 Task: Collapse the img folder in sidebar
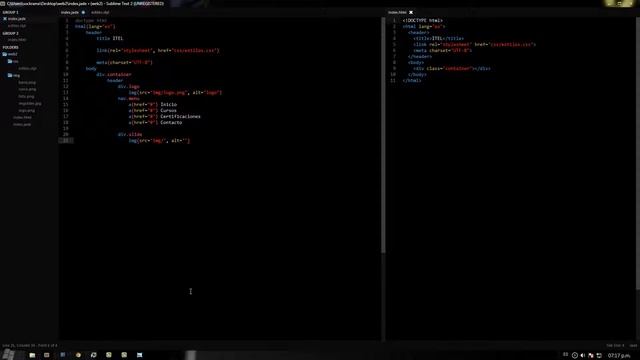click(10, 76)
